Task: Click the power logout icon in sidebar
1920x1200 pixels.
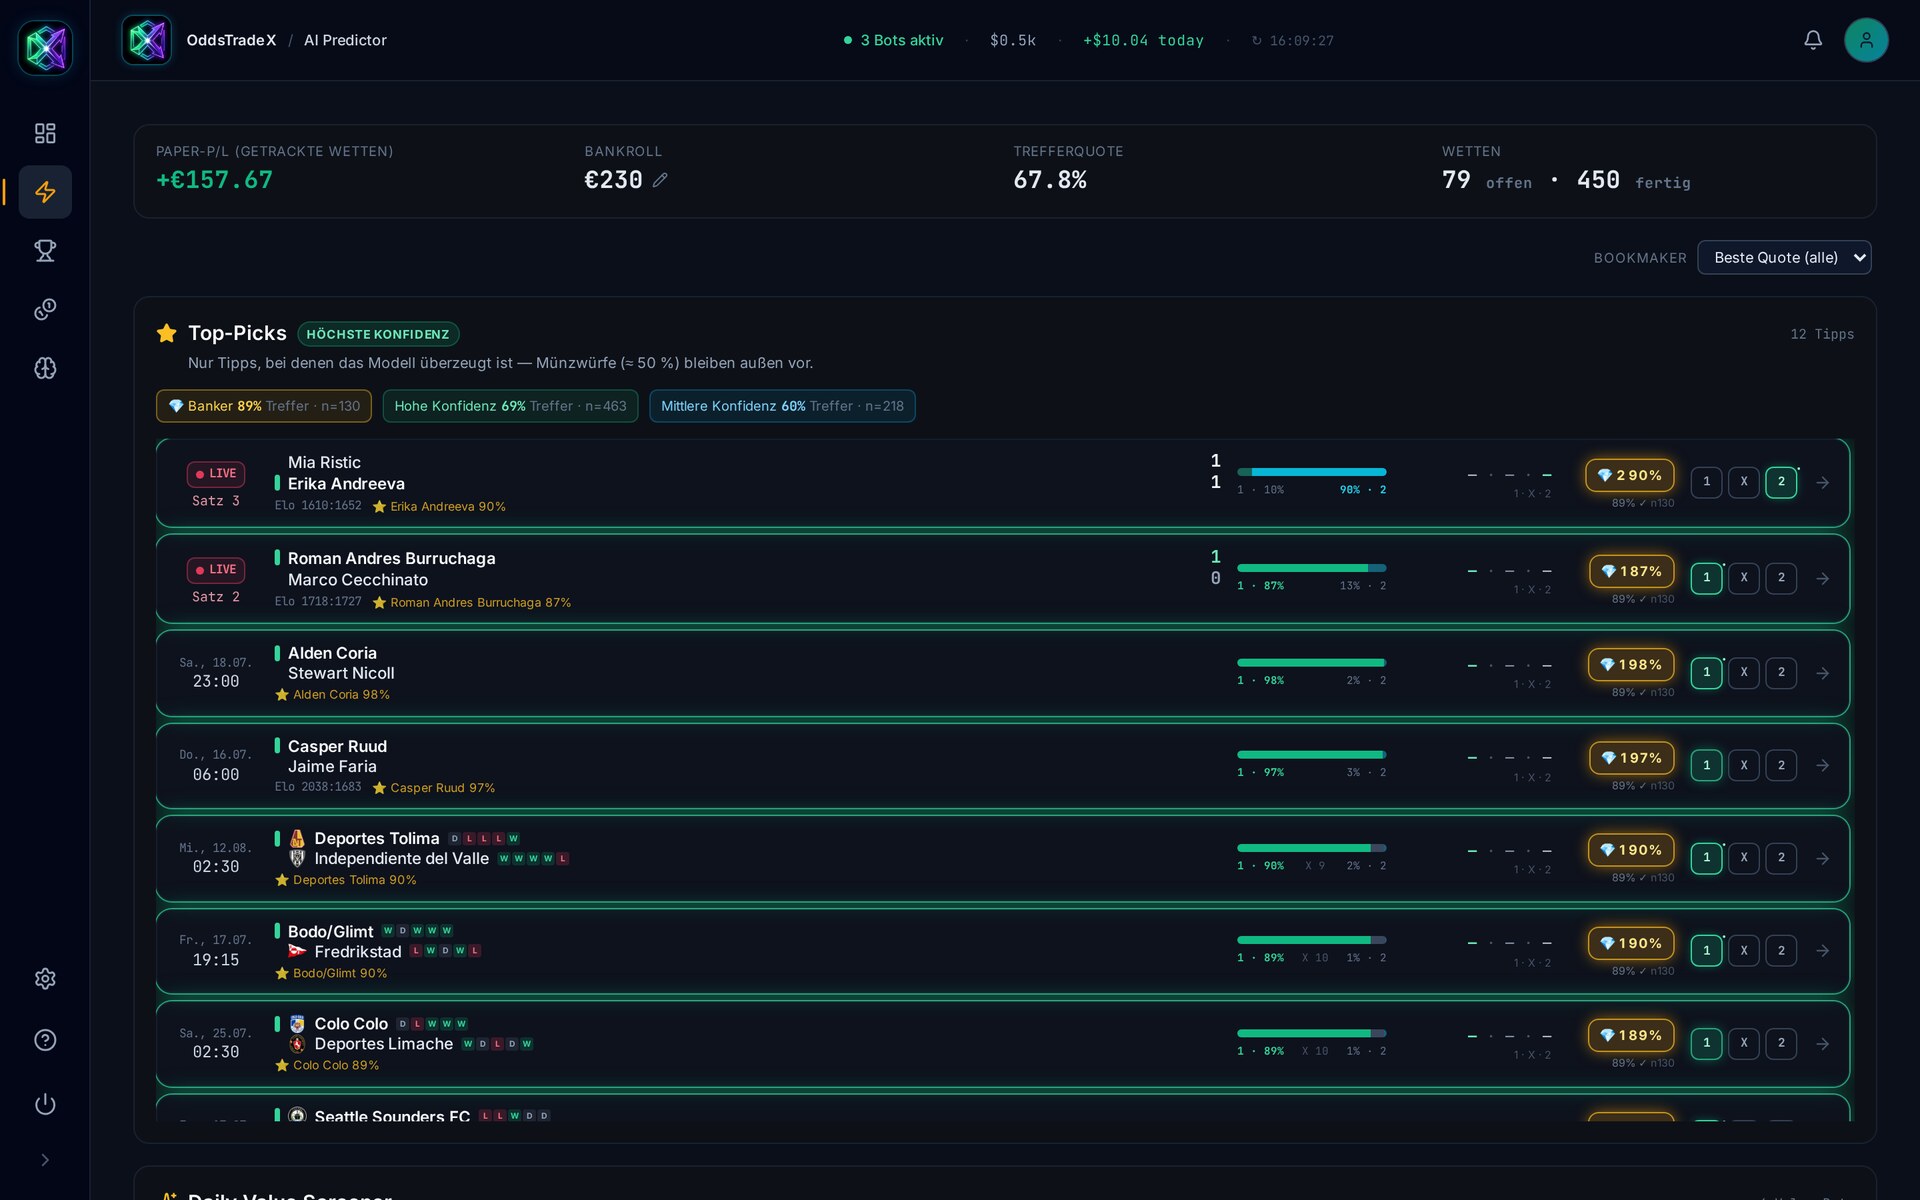Action: (x=45, y=1104)
